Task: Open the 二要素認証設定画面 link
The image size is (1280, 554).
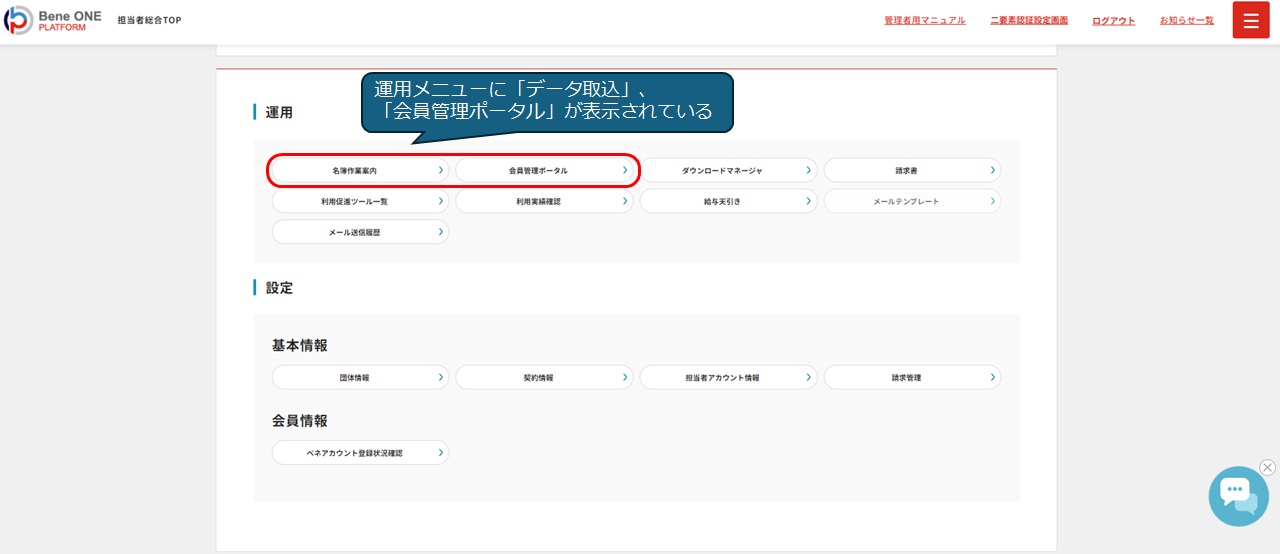Action: click(x=1028, y=21)
